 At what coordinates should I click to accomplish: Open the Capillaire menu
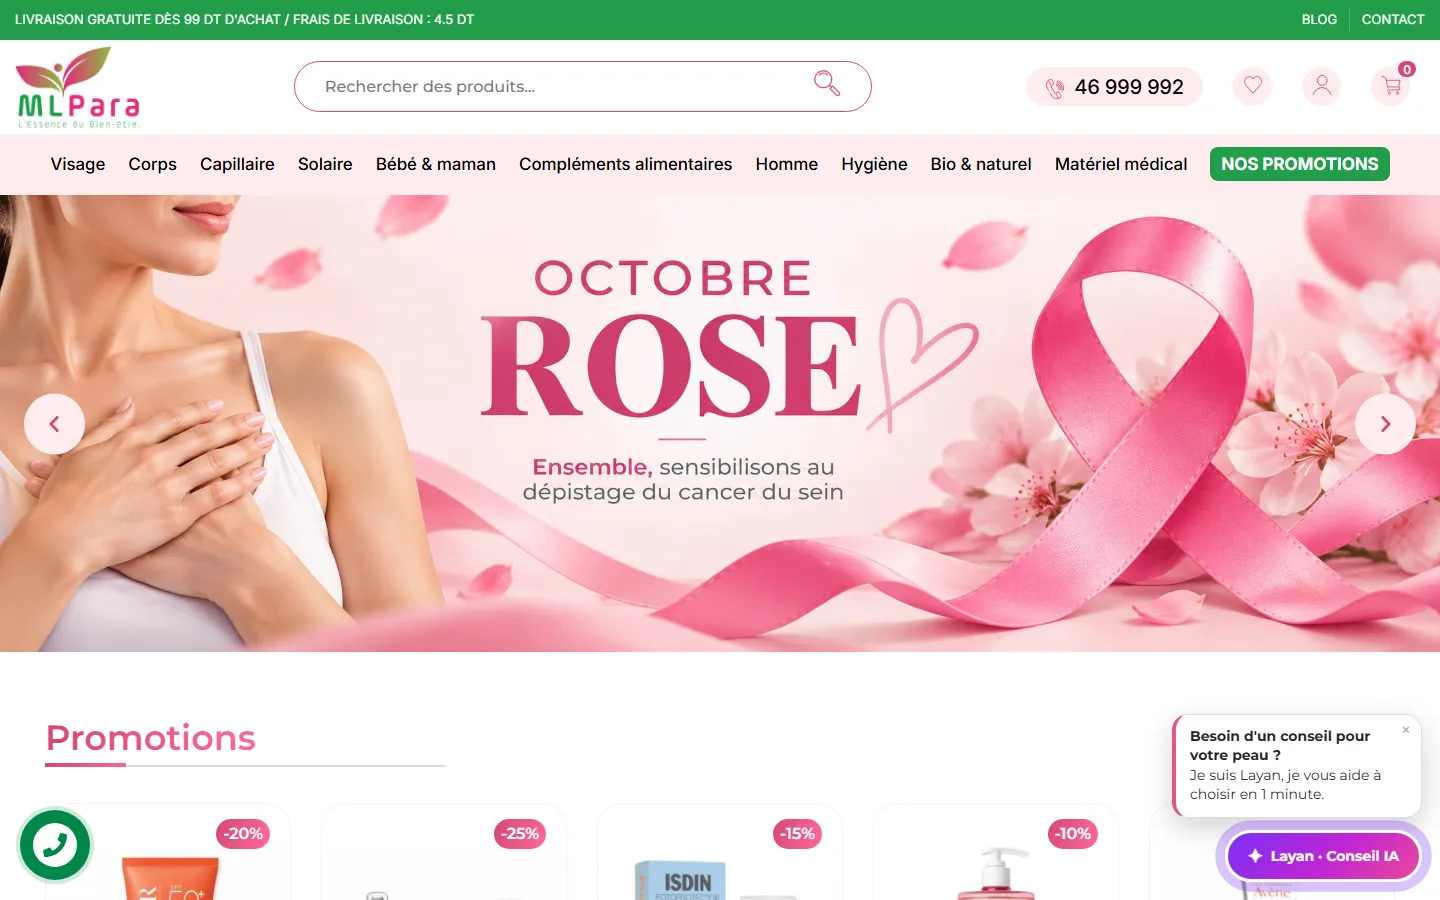(237, 164)
